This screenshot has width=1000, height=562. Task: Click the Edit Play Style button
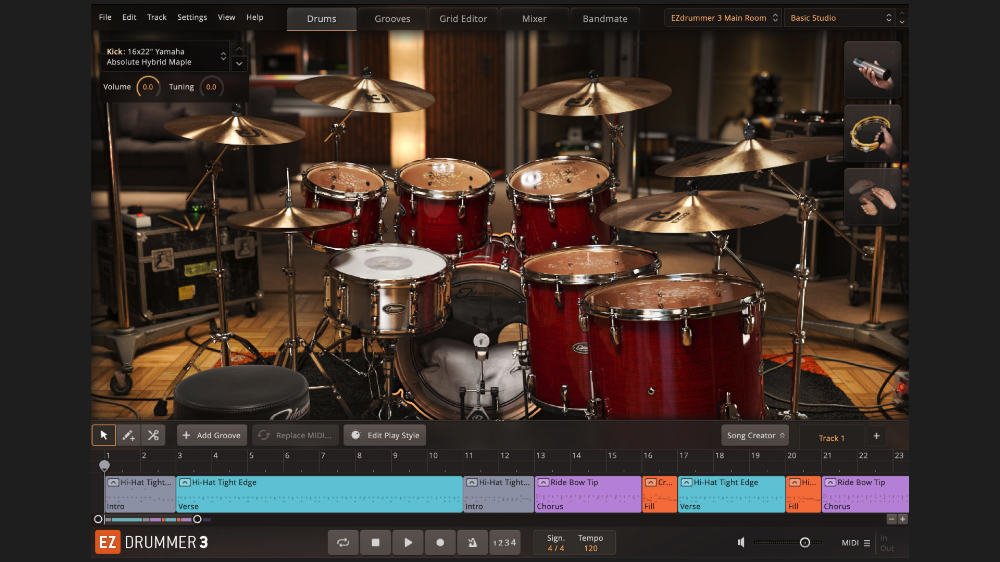[x=385, y=436]
